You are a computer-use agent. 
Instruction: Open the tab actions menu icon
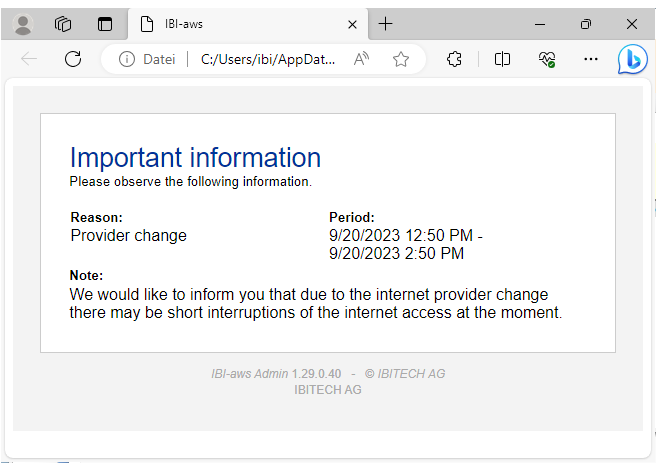pyautogui.click(x=105, y=24)
